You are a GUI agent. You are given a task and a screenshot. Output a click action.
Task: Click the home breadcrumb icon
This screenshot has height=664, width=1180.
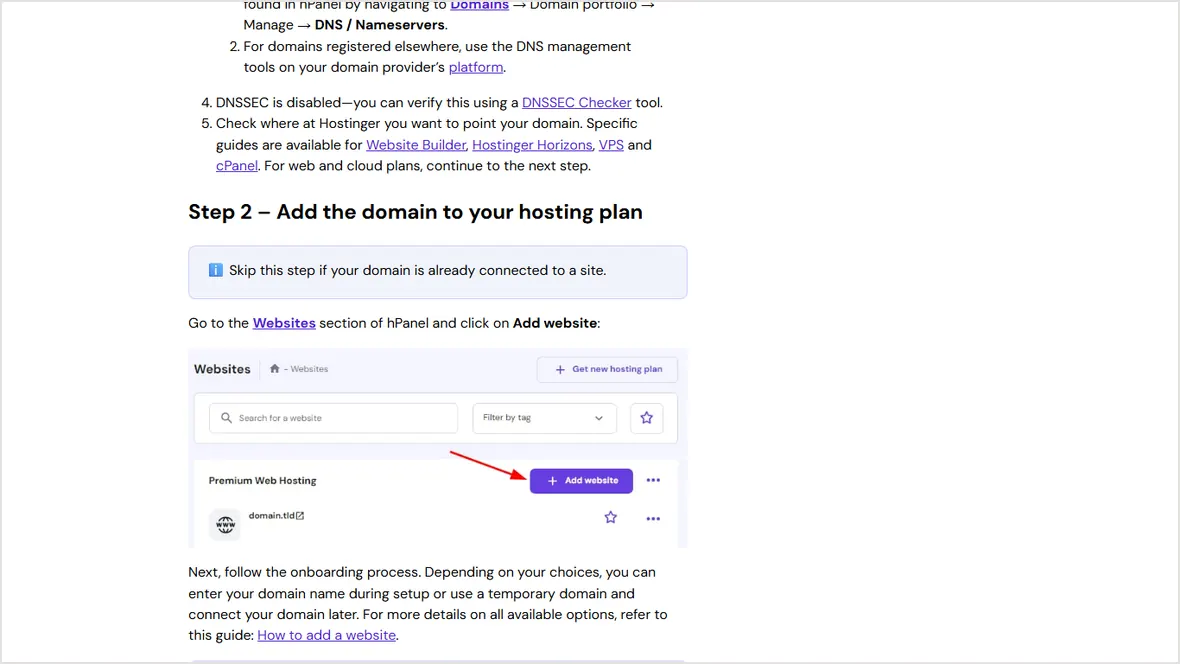pyautogui.click(x=275, y=369)
